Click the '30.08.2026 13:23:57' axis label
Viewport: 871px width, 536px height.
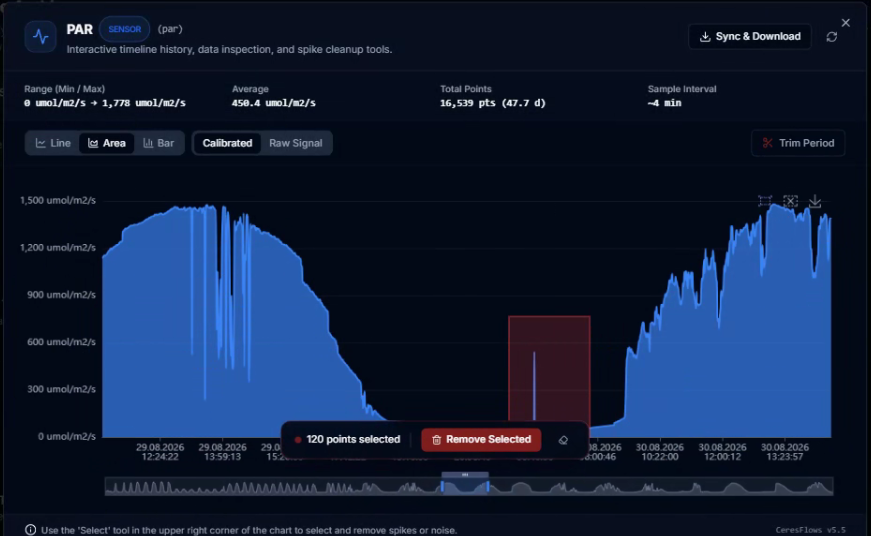pyautogui.click(x=784, y=452)
